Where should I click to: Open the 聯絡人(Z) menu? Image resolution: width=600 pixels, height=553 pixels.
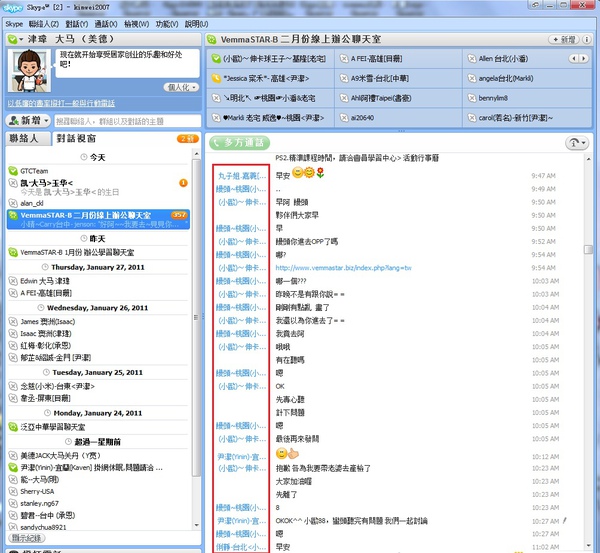coord(44,24)
